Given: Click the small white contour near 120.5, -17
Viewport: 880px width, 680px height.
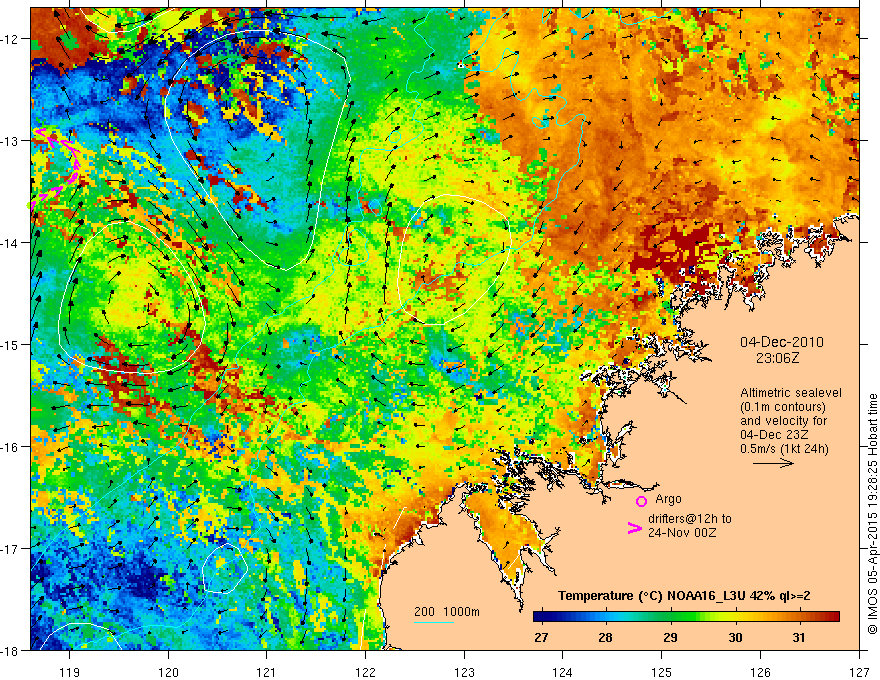Looking at the screenshot, I should point(224,568).
